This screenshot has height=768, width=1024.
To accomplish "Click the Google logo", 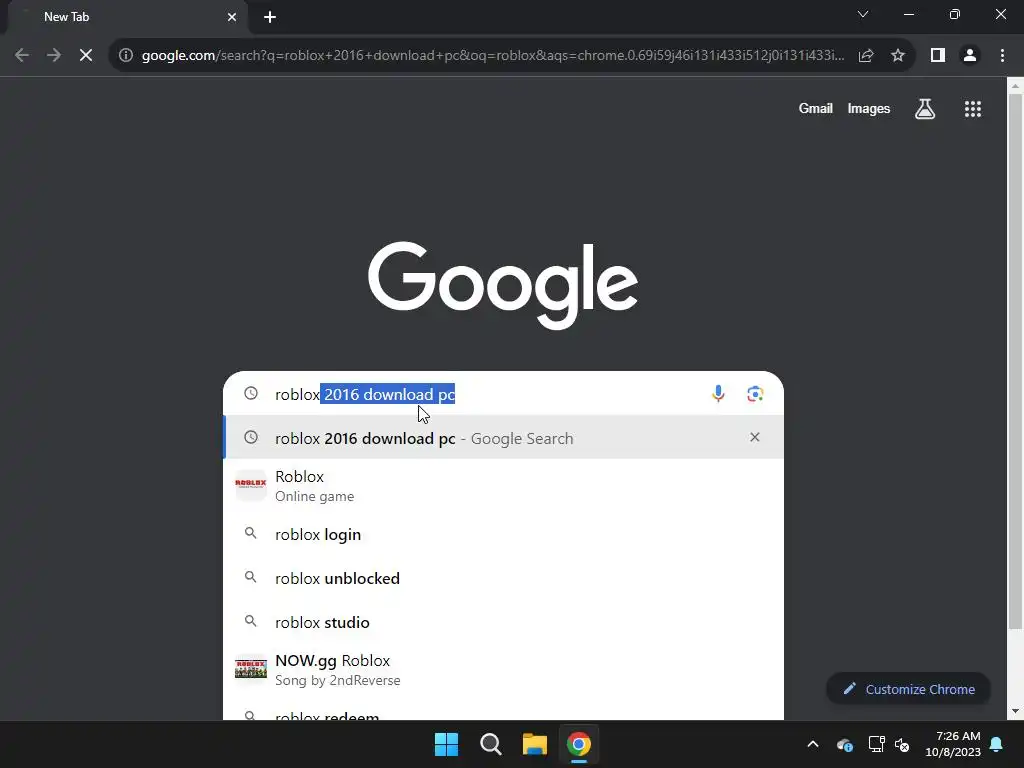I will 503,285.
